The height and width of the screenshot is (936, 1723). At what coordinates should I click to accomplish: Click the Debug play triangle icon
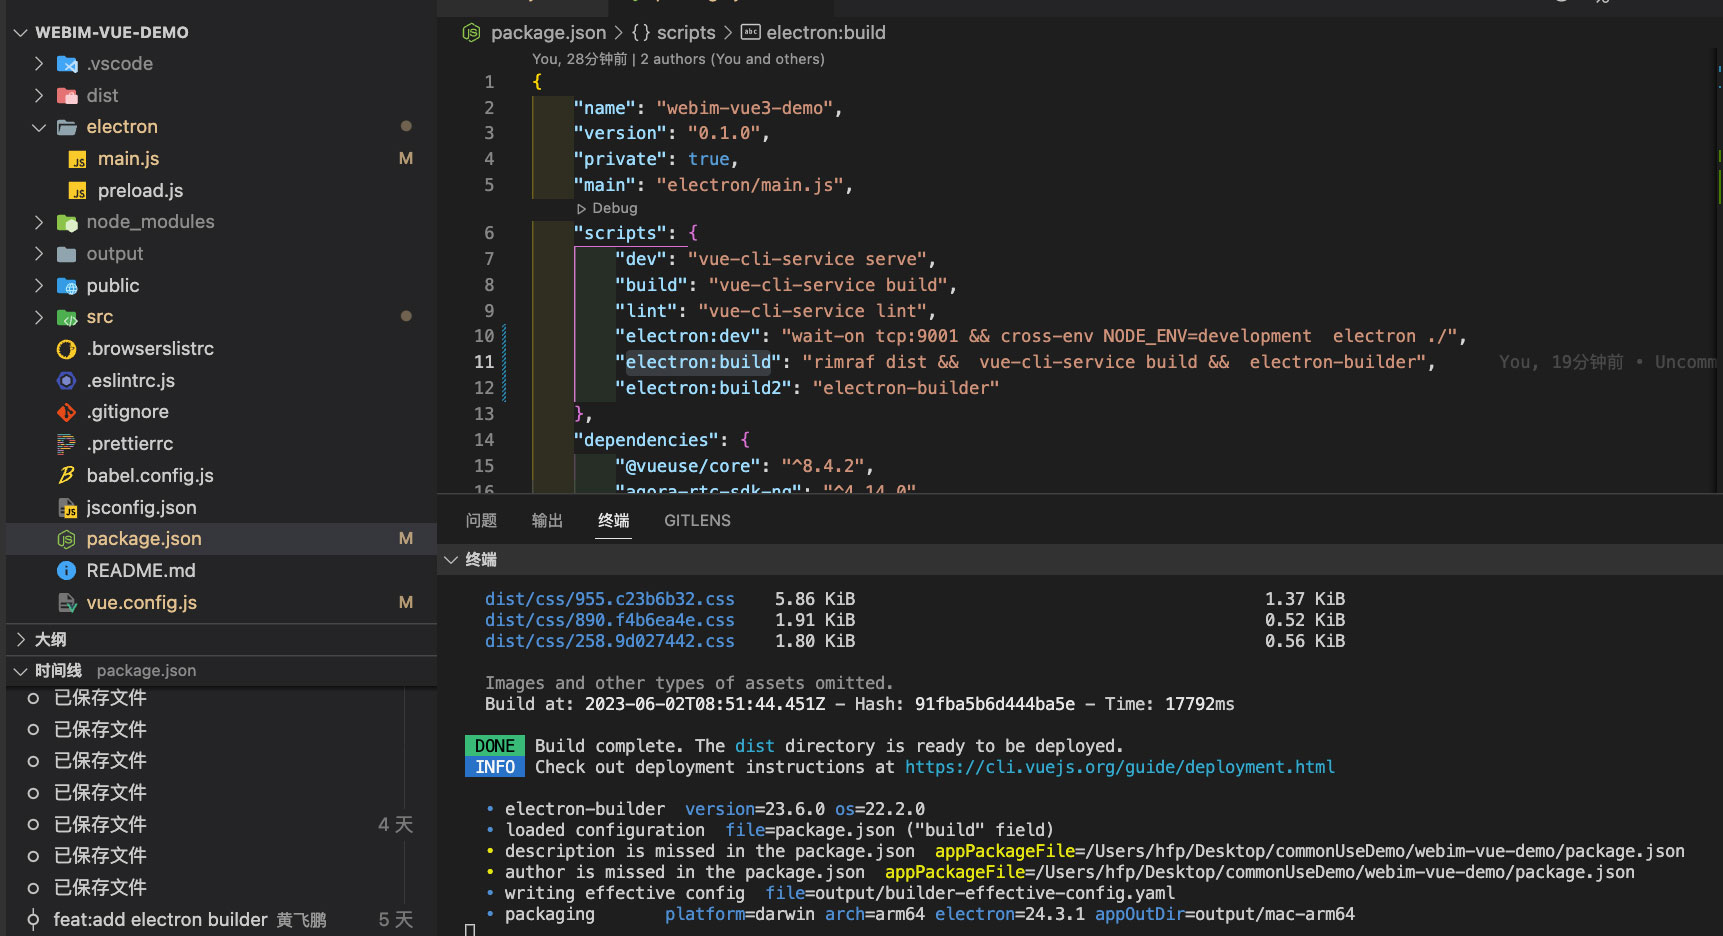(x=582, y=209)
